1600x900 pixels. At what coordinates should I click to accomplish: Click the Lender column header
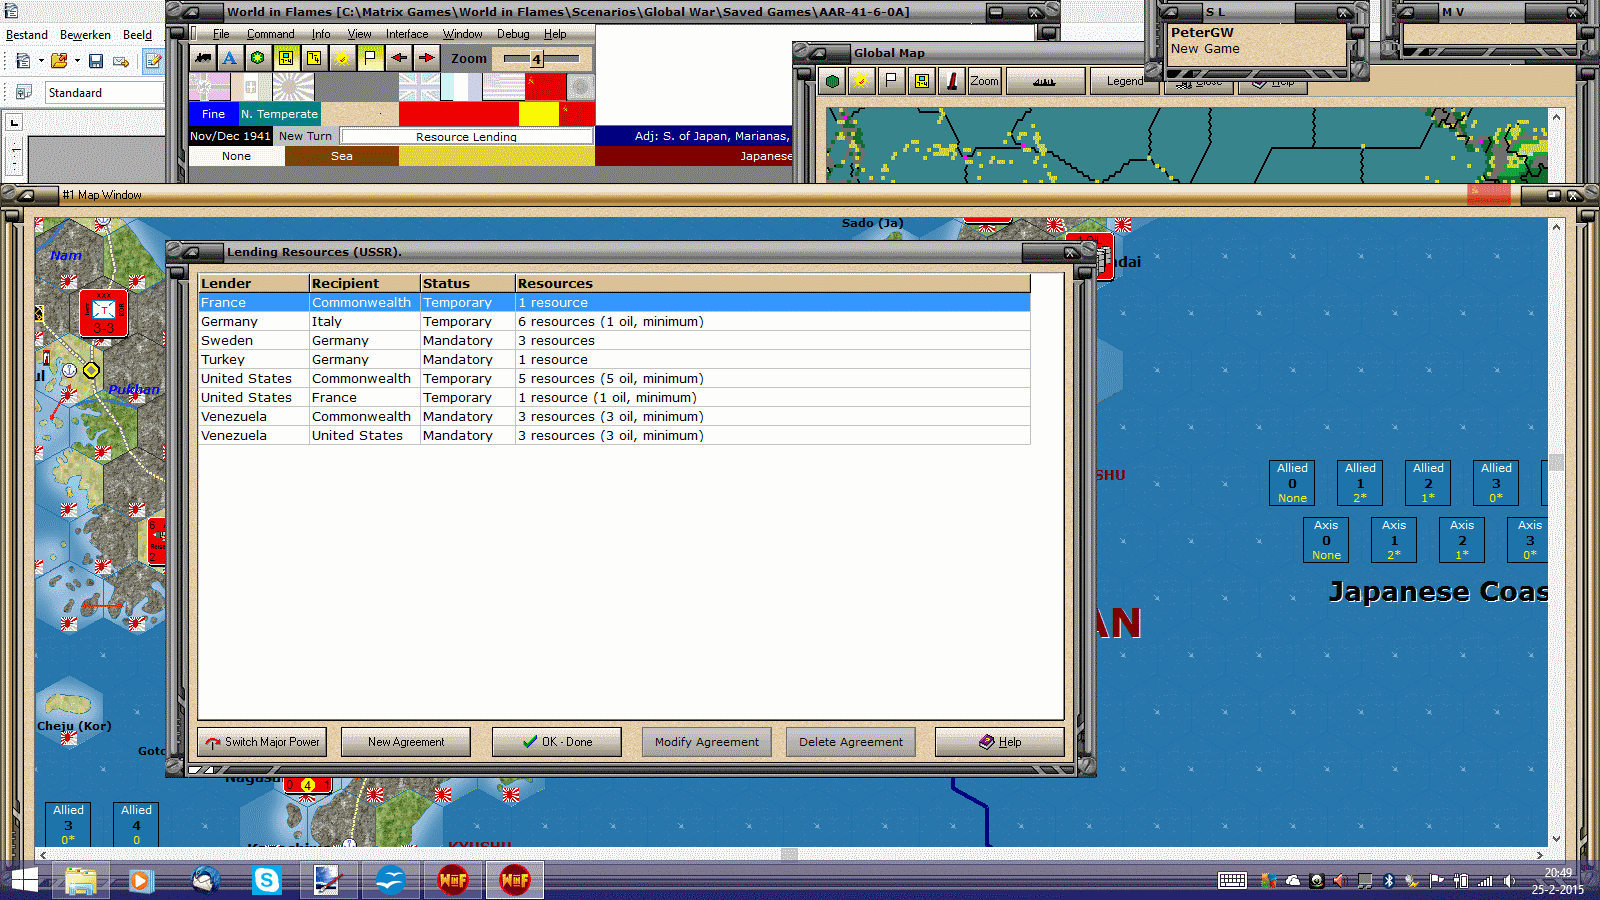tap(254, 284)
